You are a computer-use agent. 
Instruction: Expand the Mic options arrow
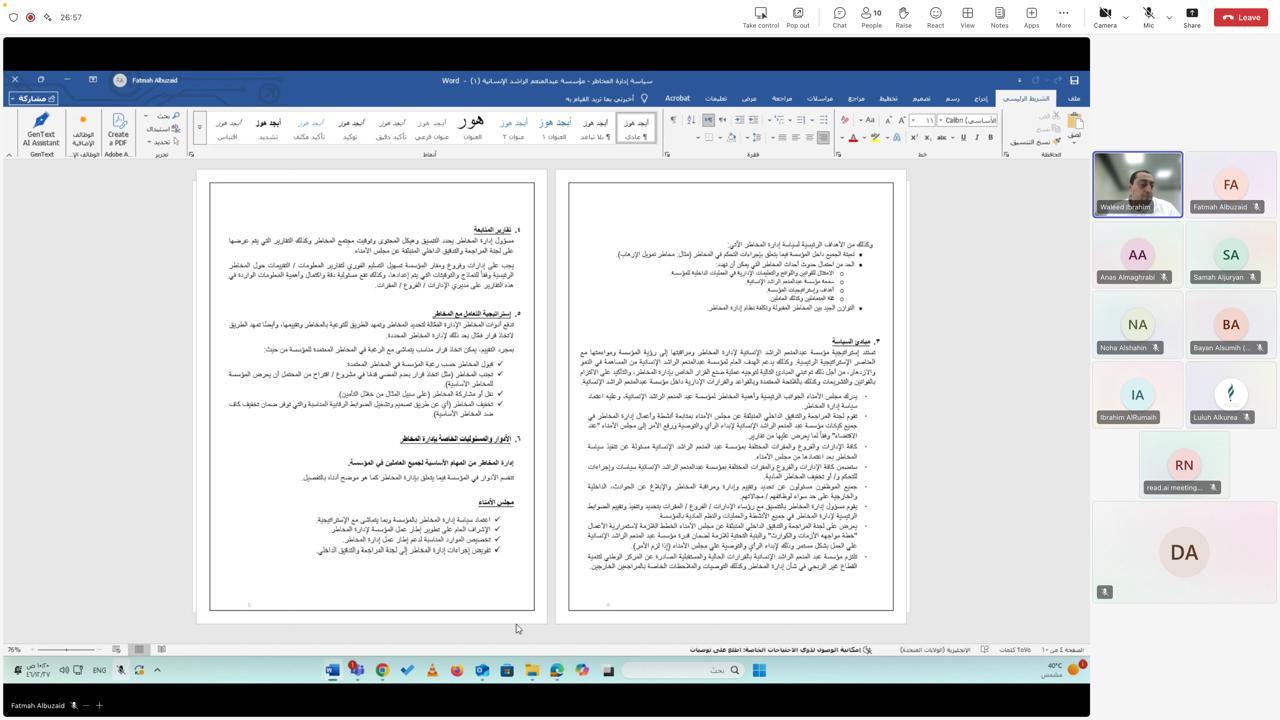pyautogui.click(x=1169, y=17)
